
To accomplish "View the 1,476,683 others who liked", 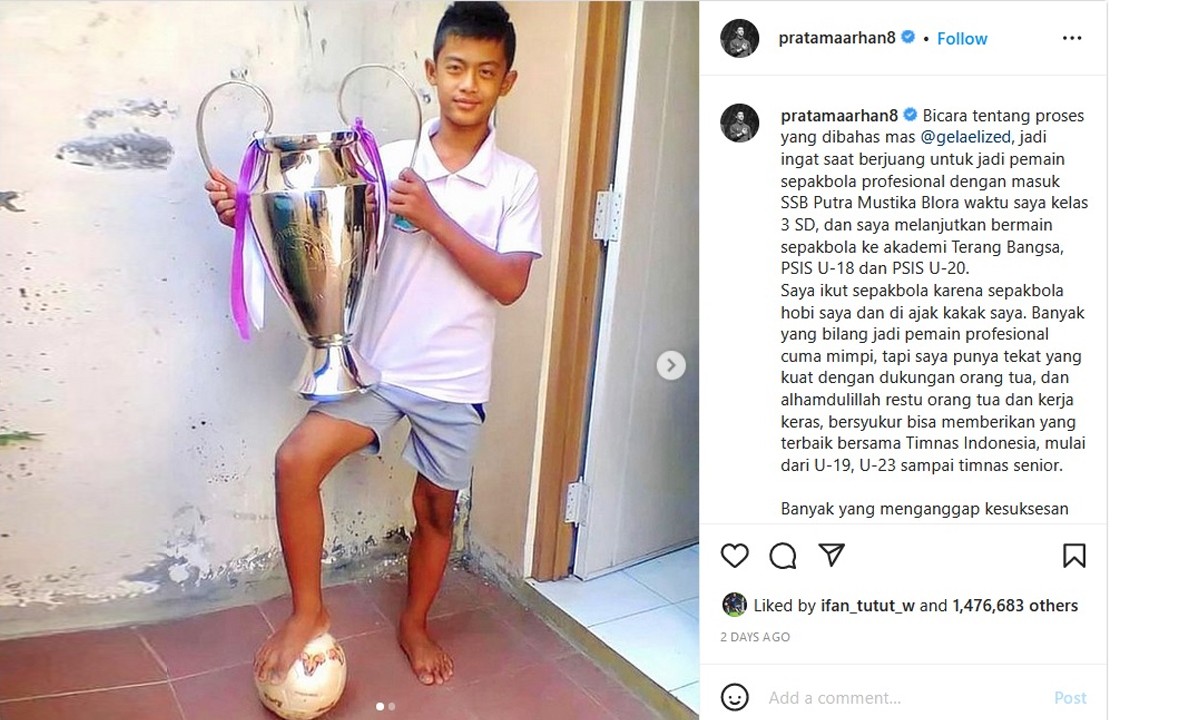I will click(x=1015, y=605).
